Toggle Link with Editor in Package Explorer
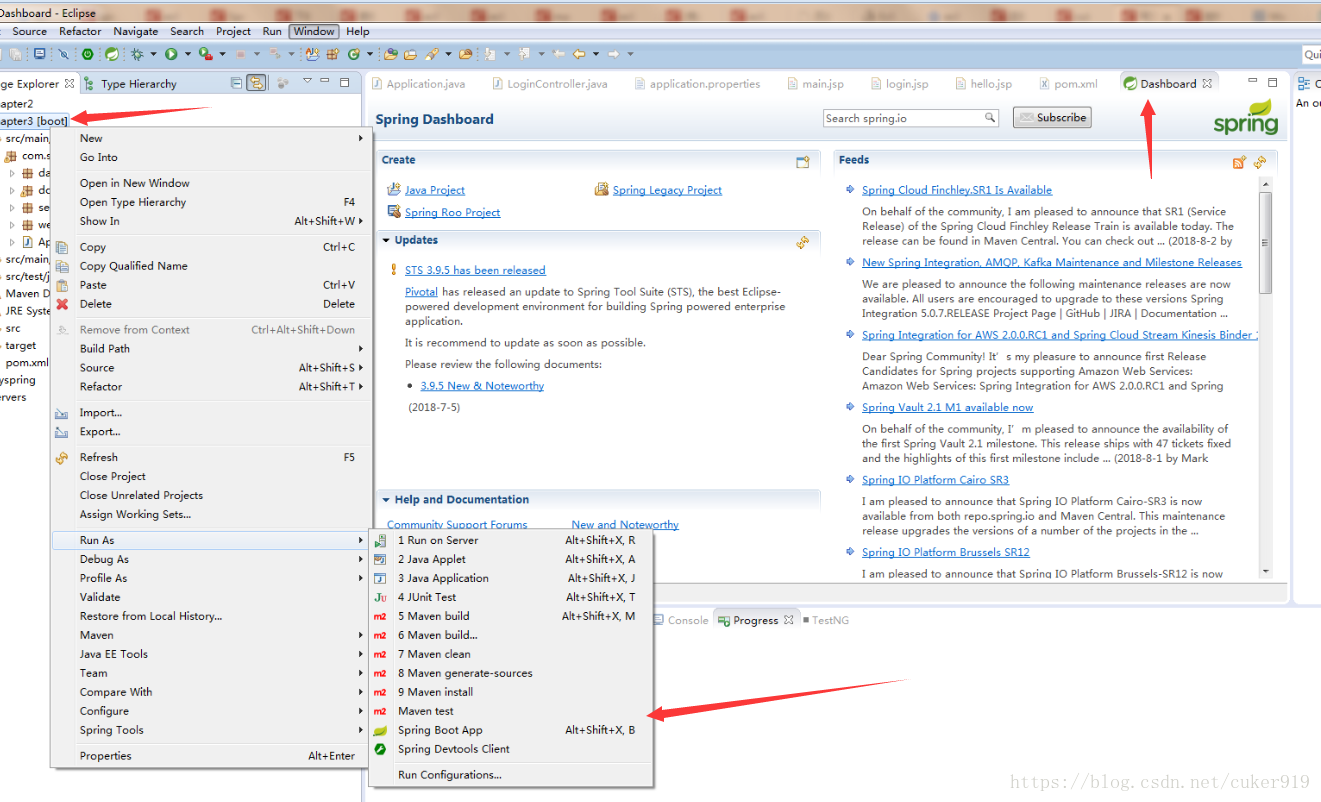Viewport: 1321px width, 802px height. tap(256, 83)
